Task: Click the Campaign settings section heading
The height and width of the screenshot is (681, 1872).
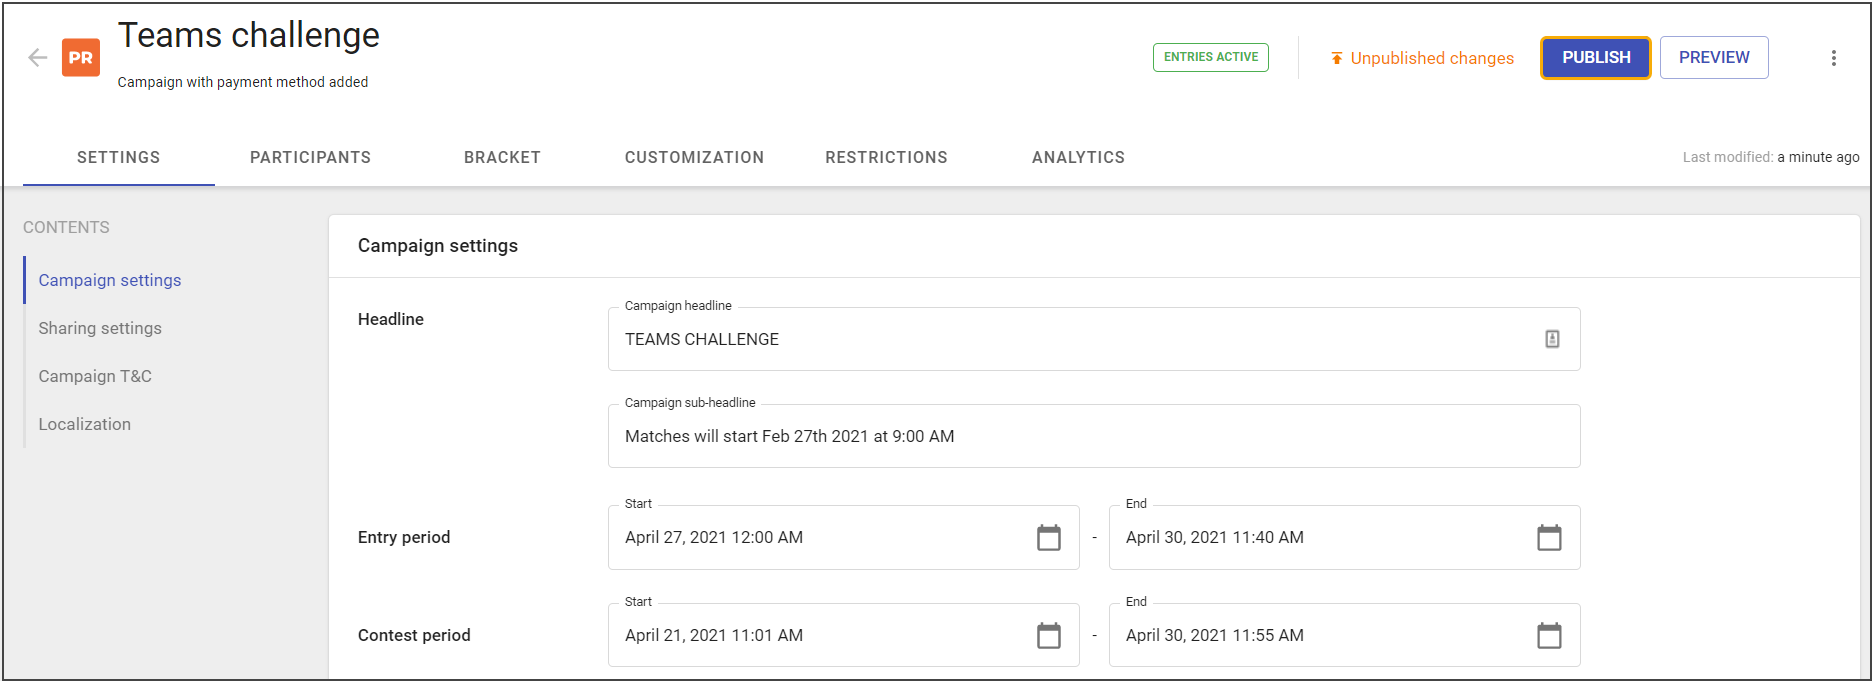Action: tap(438, 246)
